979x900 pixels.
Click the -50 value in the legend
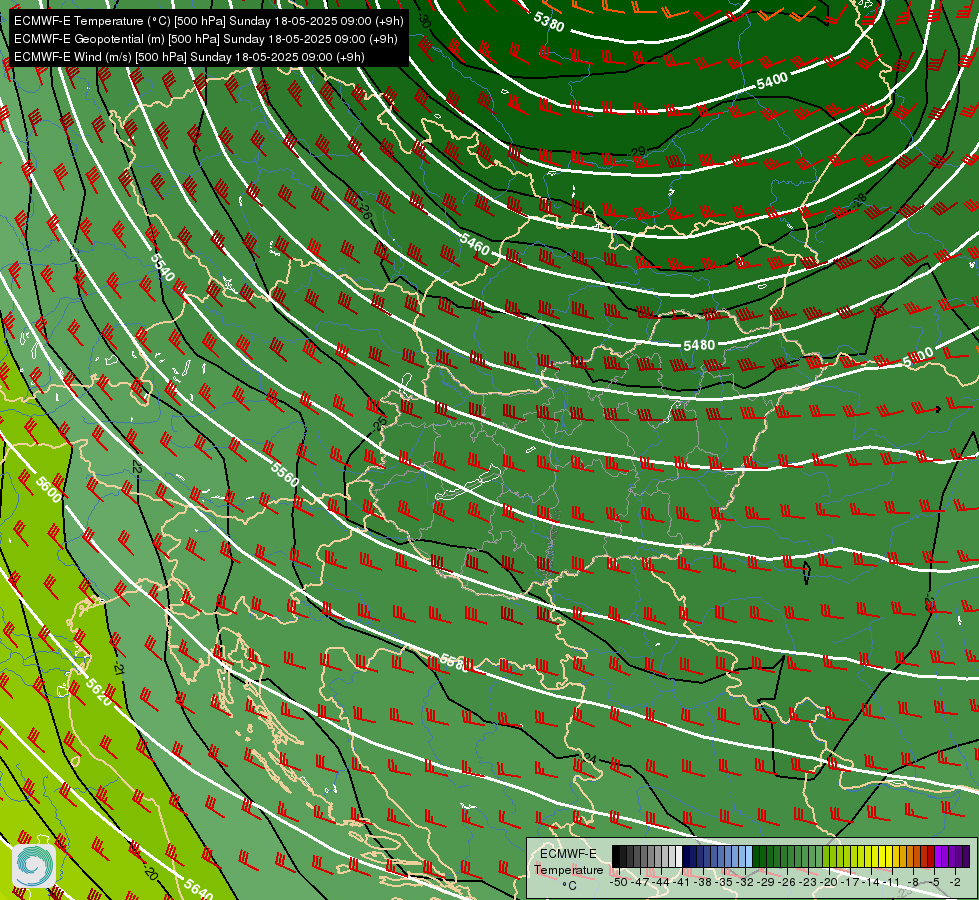click(x=619, y=882)
